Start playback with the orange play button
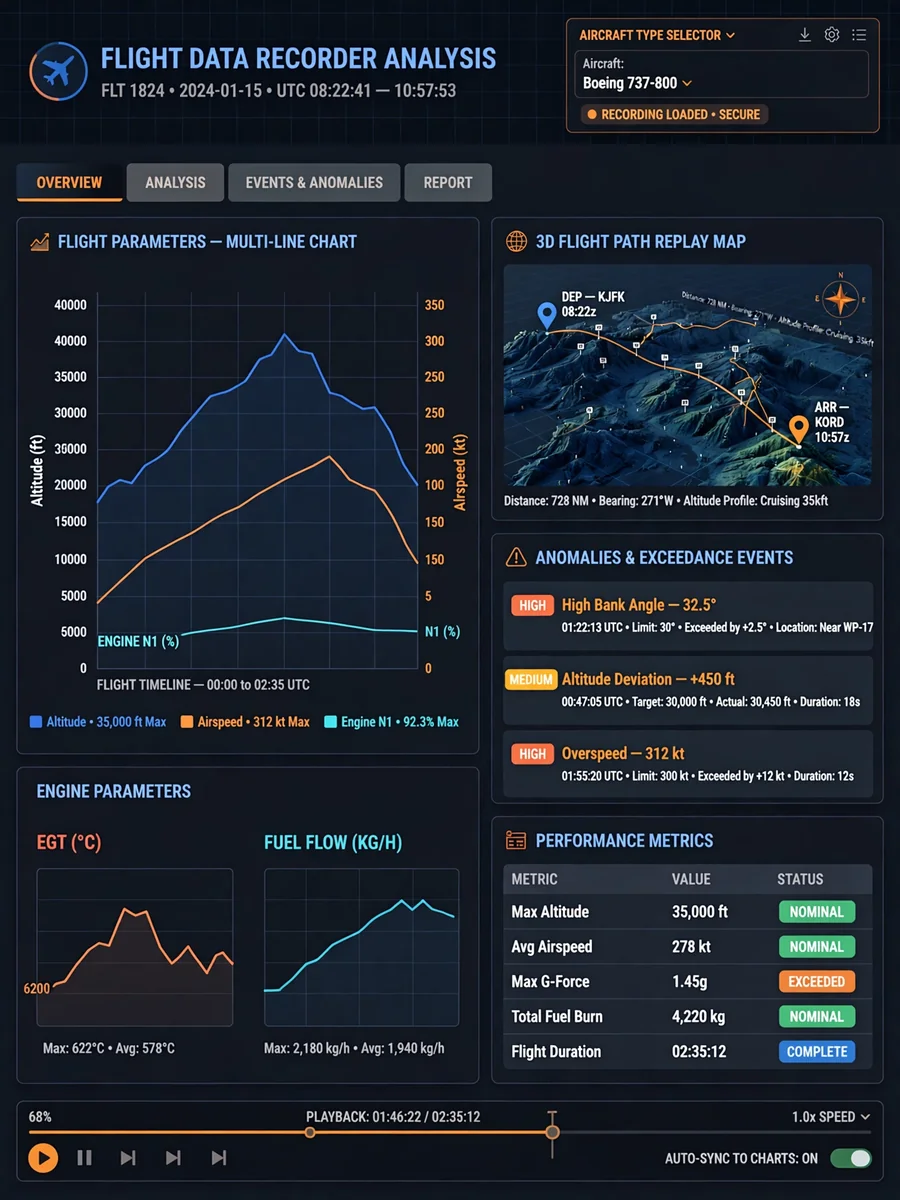This screenshot has width=900, height=1200. click(42, 1158)
